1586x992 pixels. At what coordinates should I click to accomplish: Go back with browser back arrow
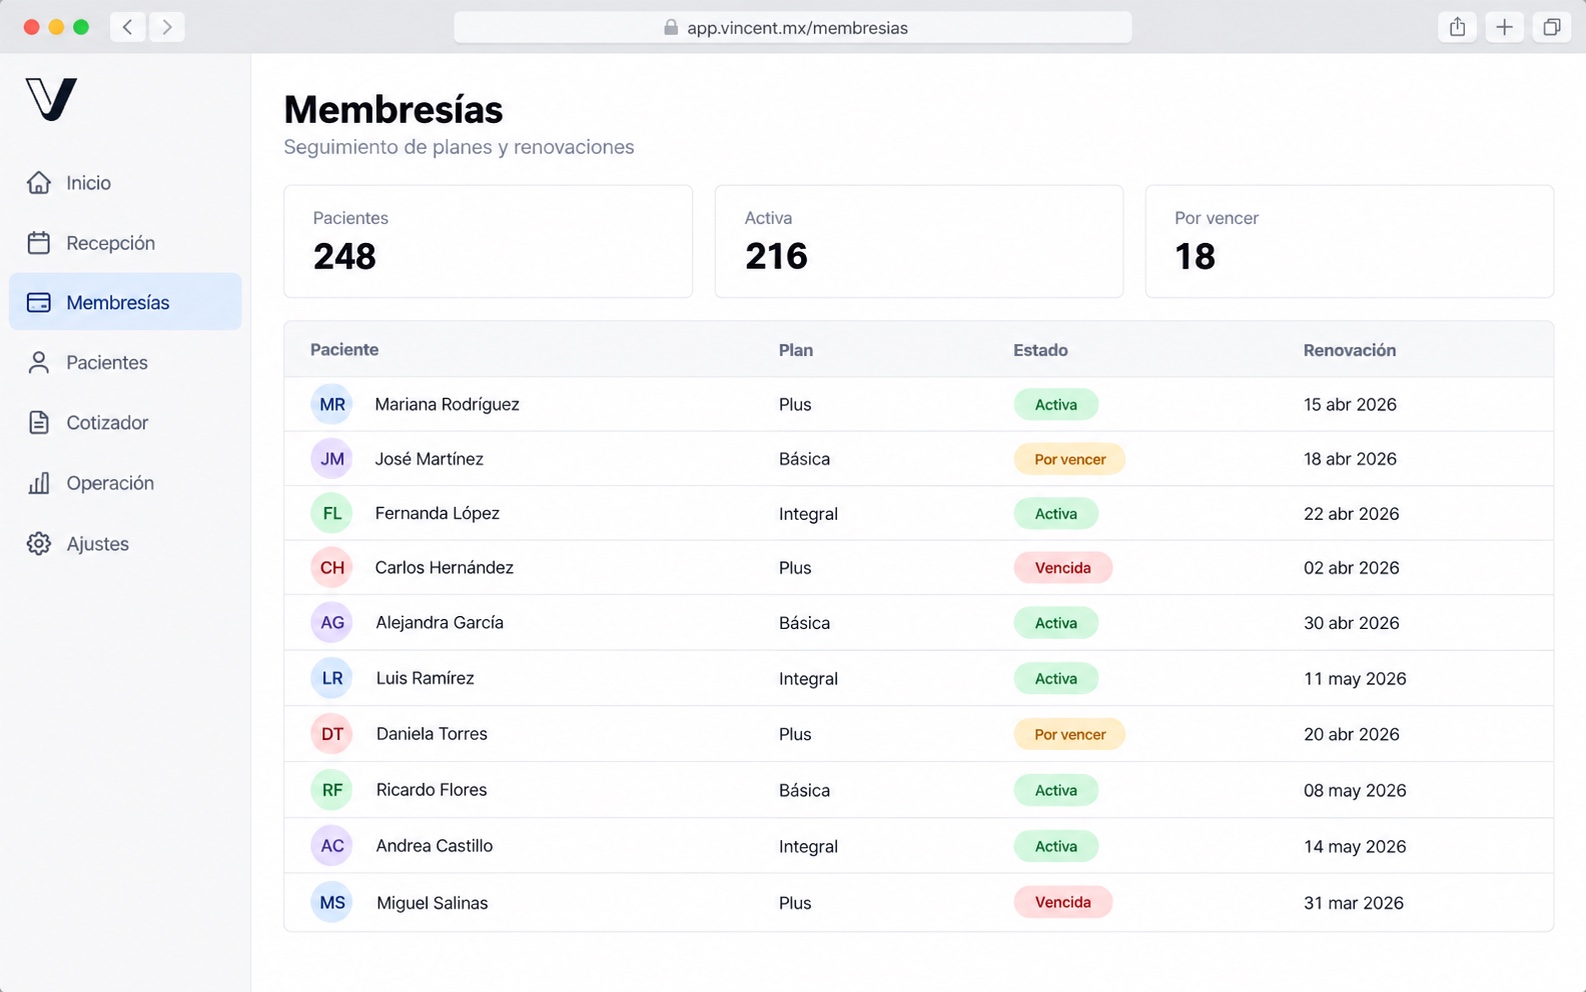127,27
